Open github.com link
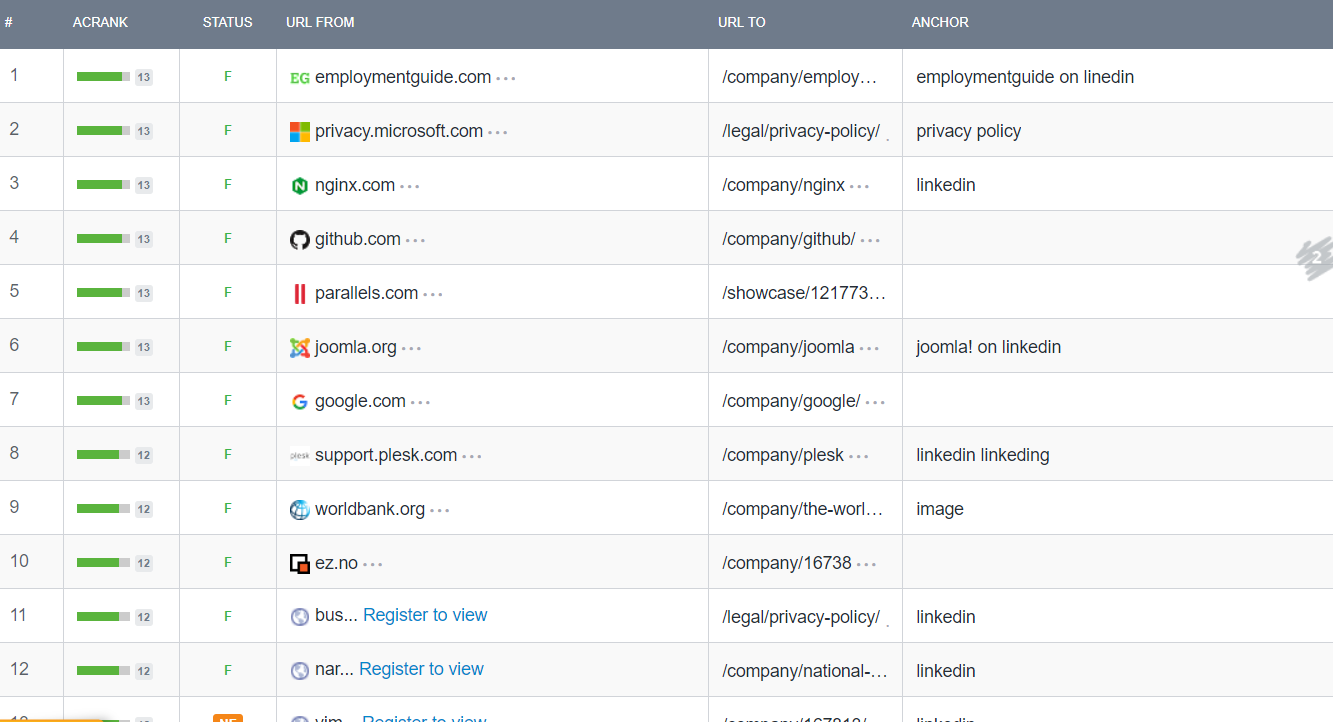 358,239
